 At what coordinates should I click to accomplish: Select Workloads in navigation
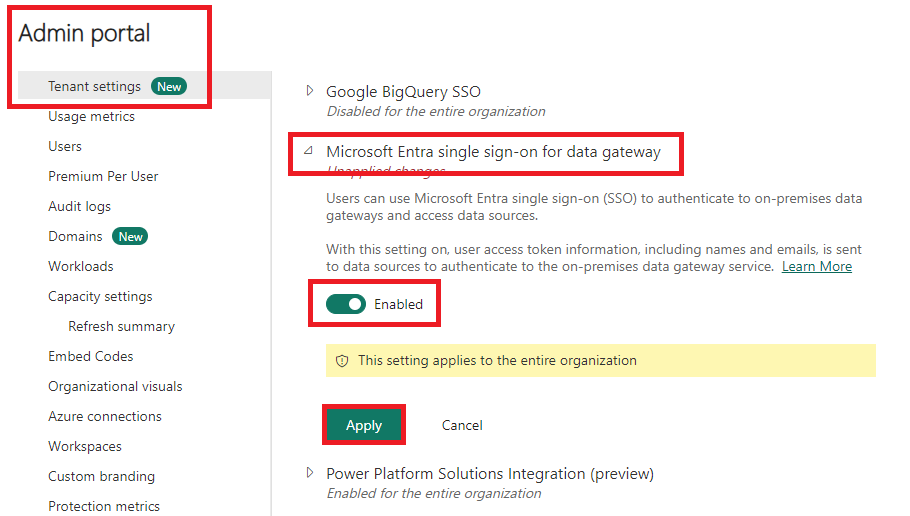[x=81, y=266]
